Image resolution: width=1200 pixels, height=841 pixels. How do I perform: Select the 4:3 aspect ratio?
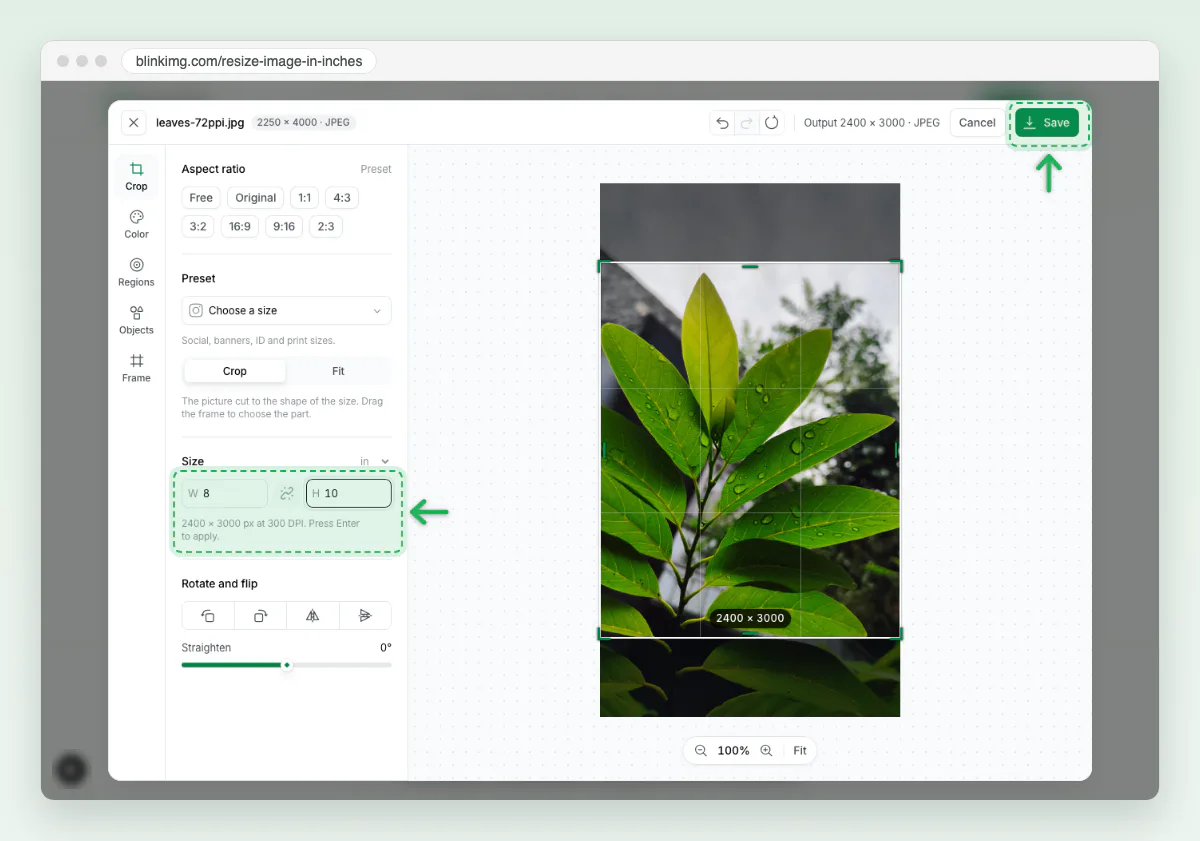click(342, 198)
